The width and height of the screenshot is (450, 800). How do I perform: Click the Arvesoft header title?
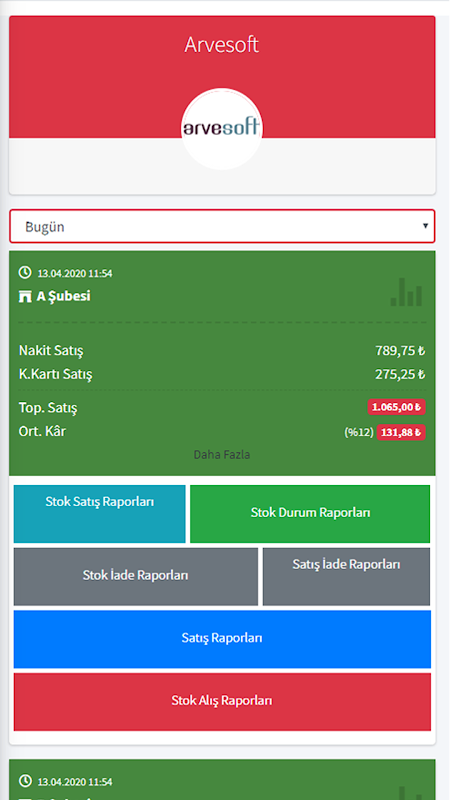click(222, 45)
